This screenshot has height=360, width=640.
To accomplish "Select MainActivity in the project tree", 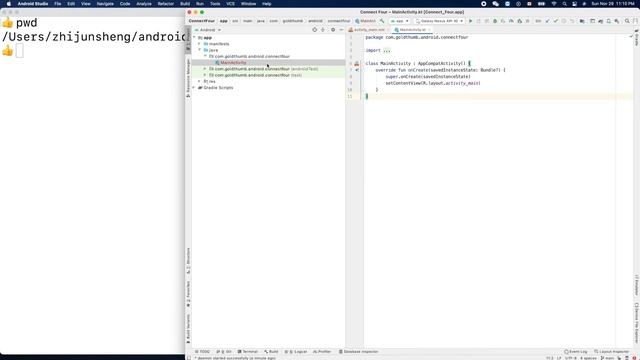I will pyautogui.click(x=233, y=62).
